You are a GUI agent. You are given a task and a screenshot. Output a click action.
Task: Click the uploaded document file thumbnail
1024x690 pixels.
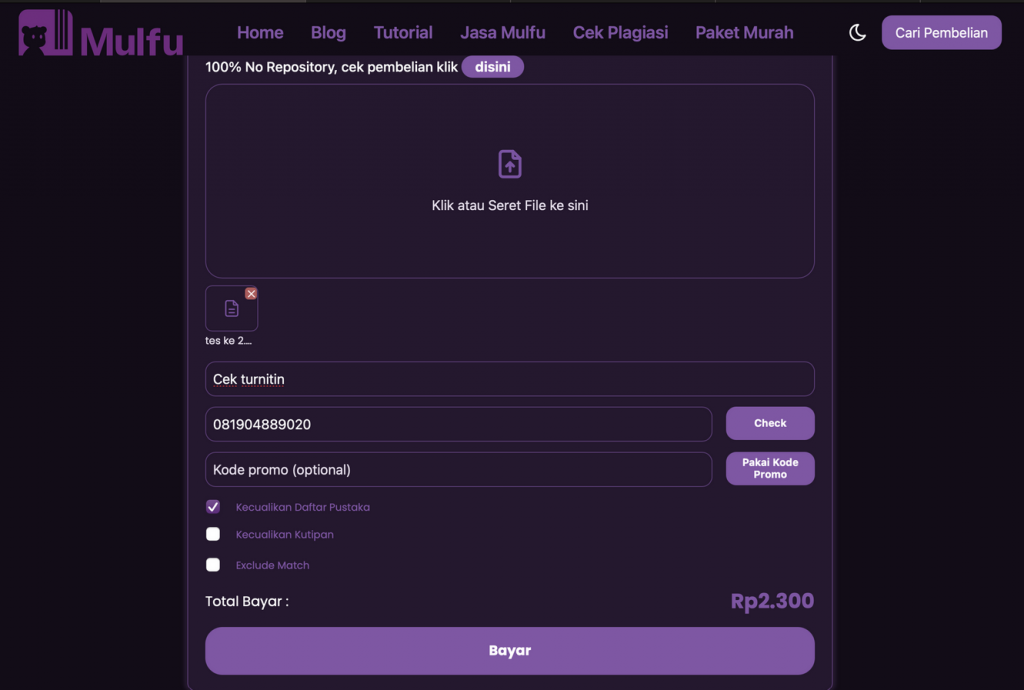coord(231,309)
